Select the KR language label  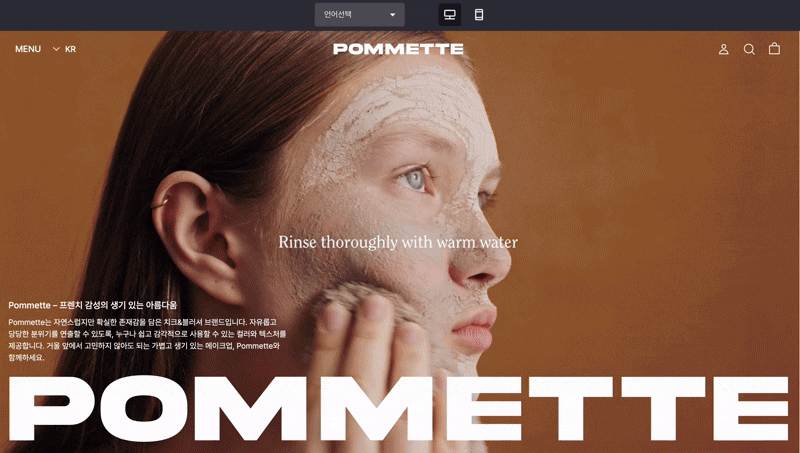click(70, 49)
